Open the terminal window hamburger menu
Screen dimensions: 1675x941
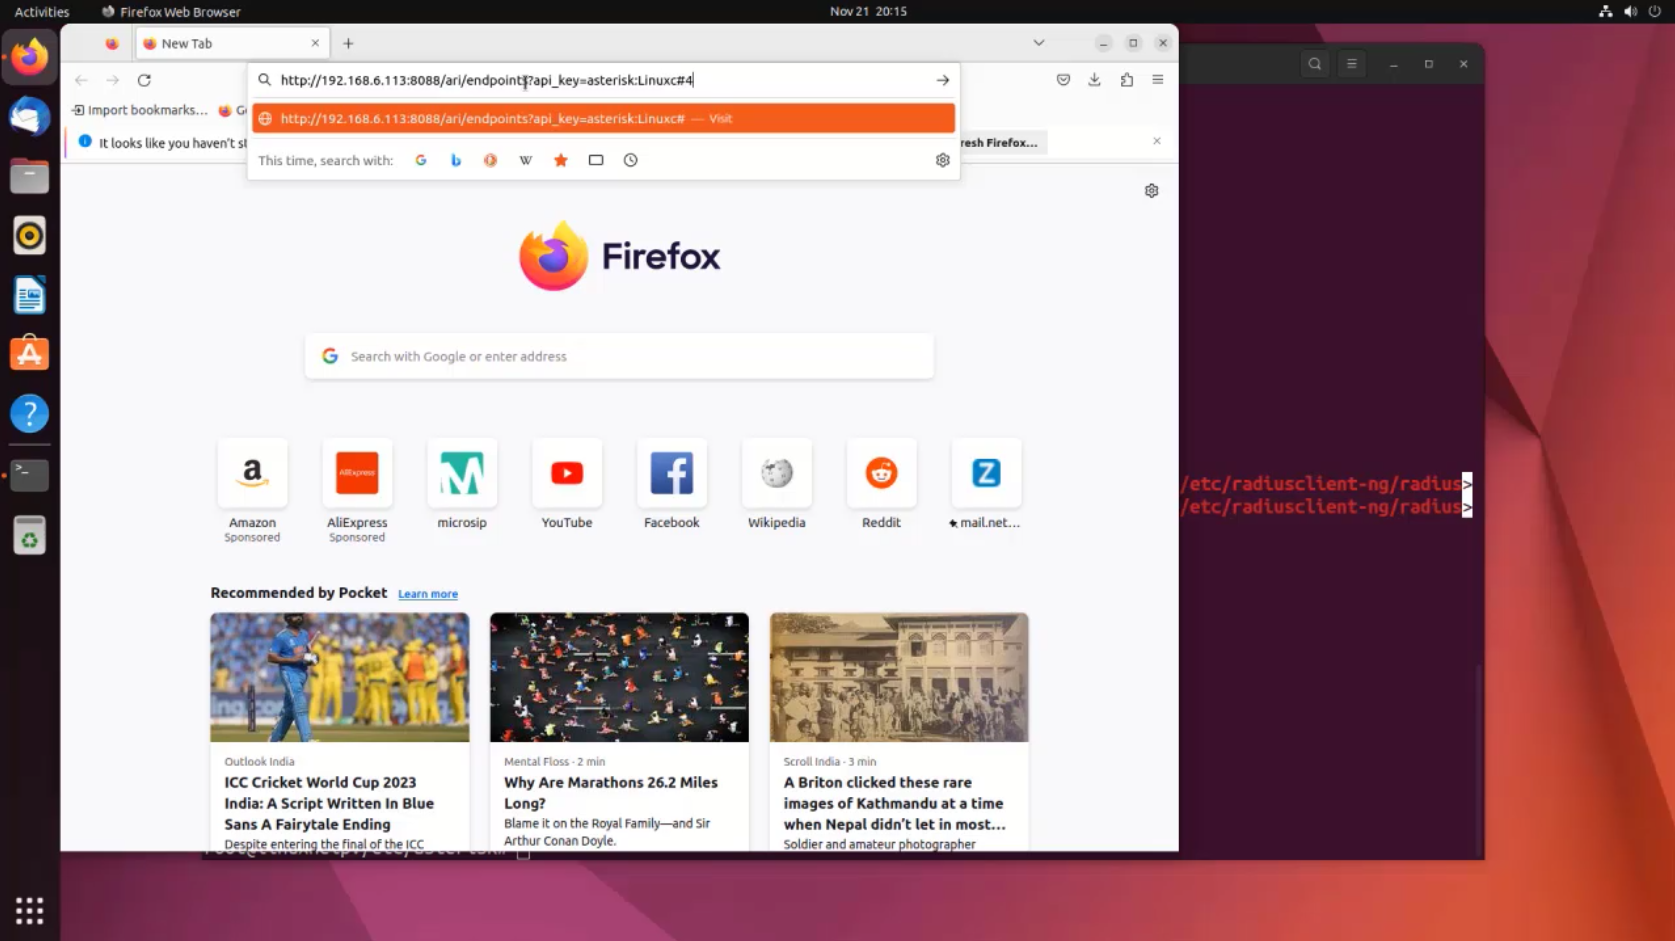tap(1352, 64)
